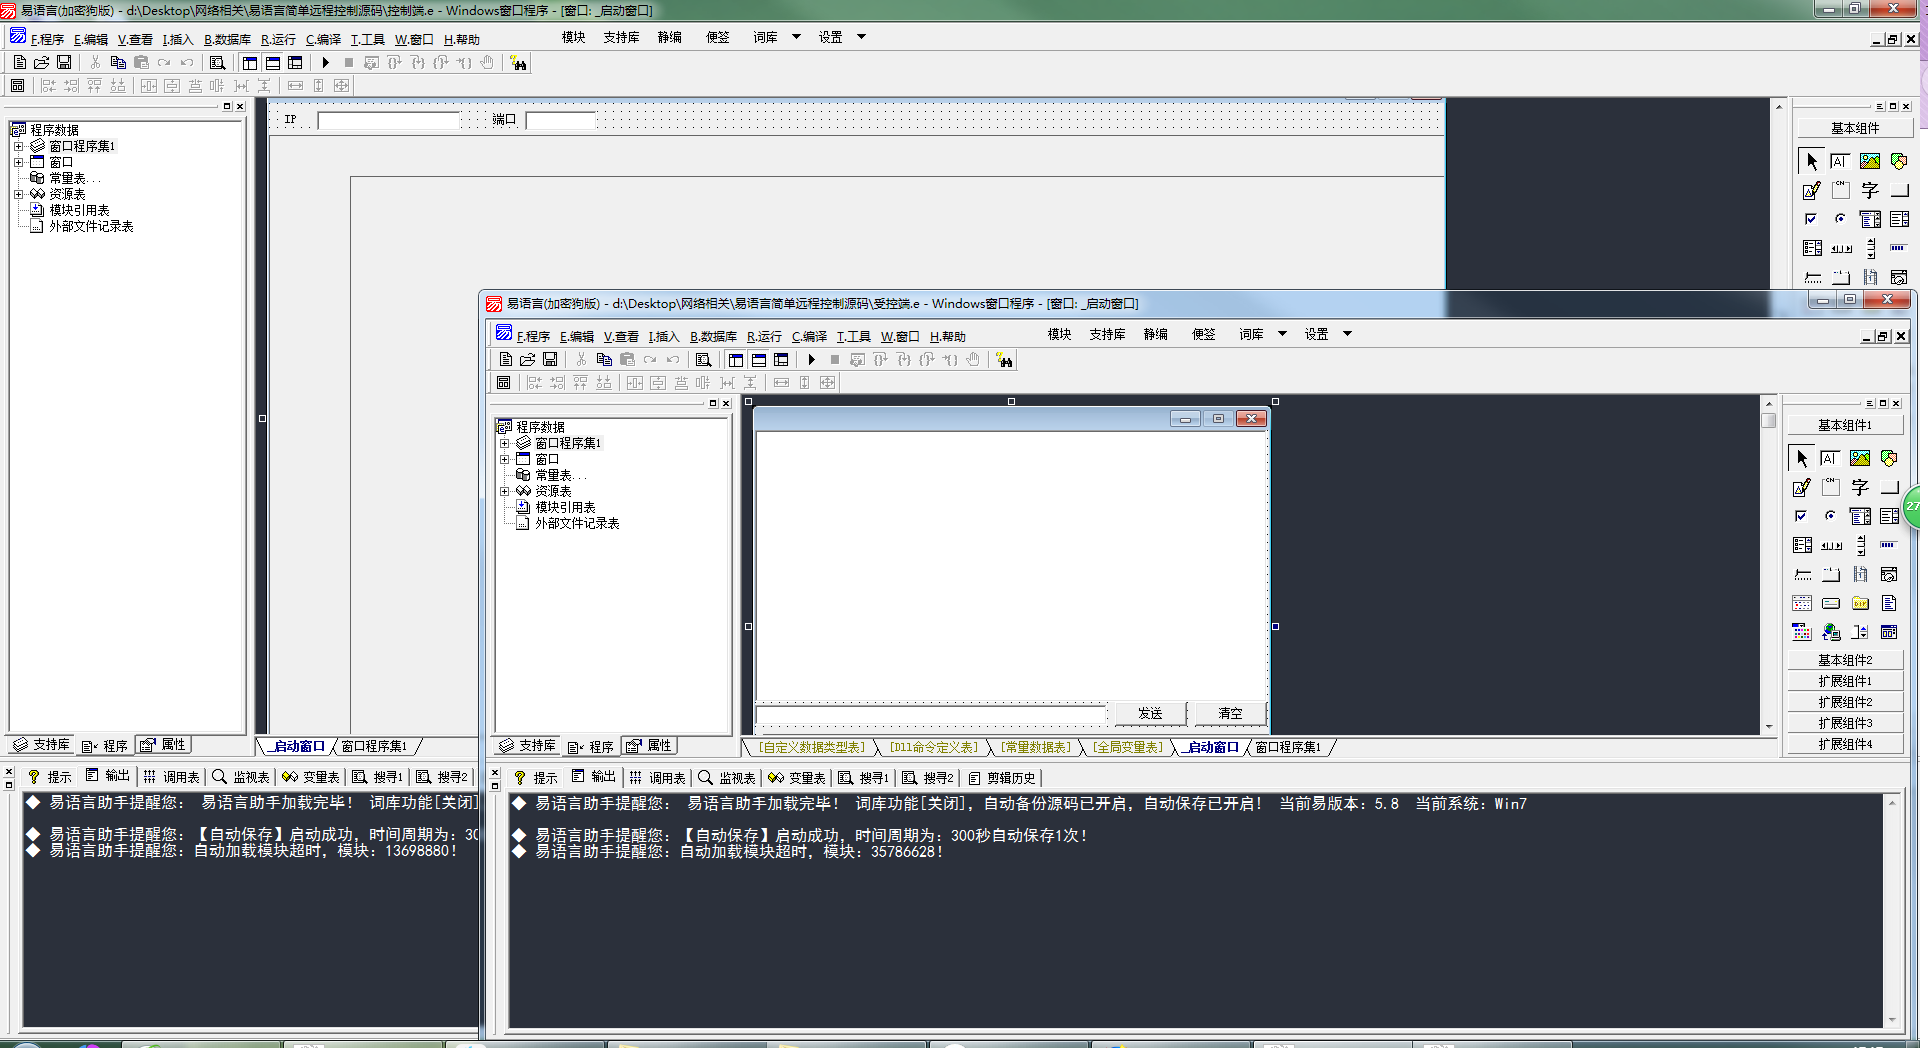Open 监视表 tab in 受控端 output panel
Viewport: 1928px width, 1048px height.
pyautogui.click(x=727, y=777)
